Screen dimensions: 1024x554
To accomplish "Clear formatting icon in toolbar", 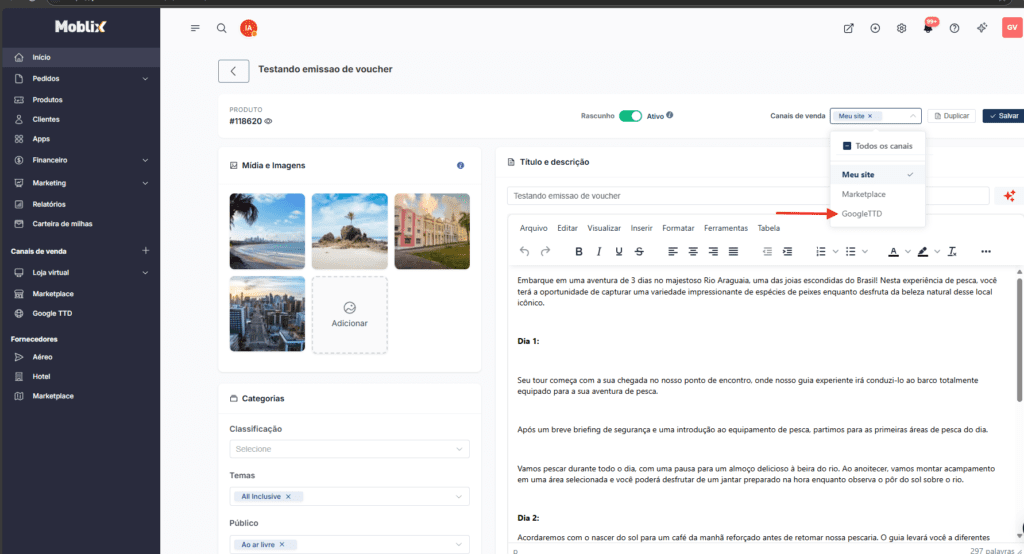I will pos(952,251).
